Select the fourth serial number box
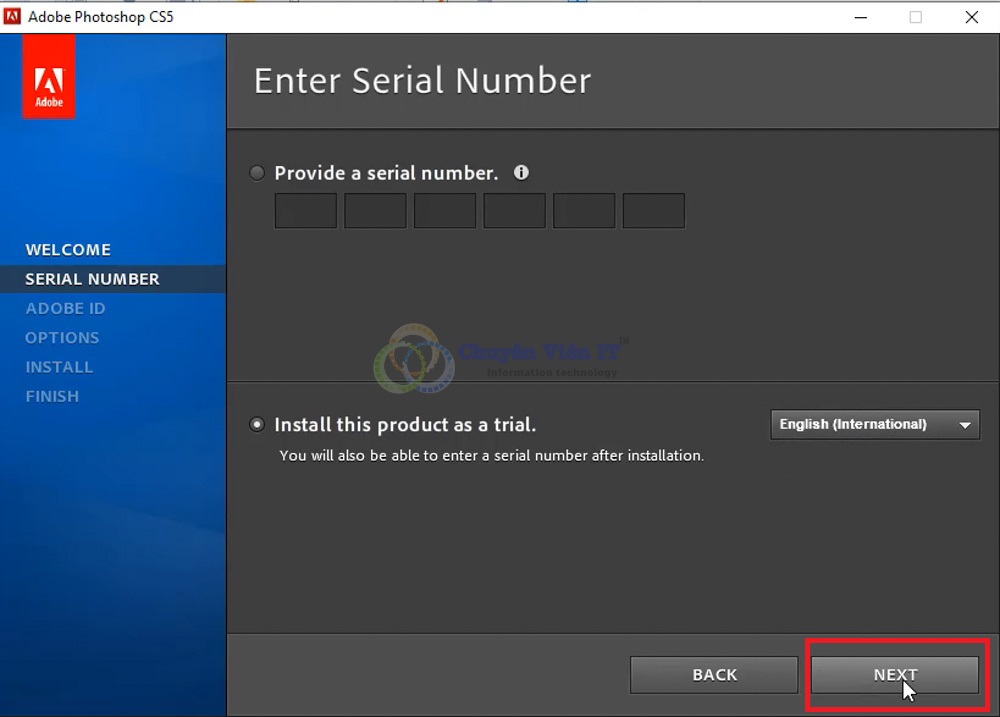The image size is (1000, 717). coord(514,211)
